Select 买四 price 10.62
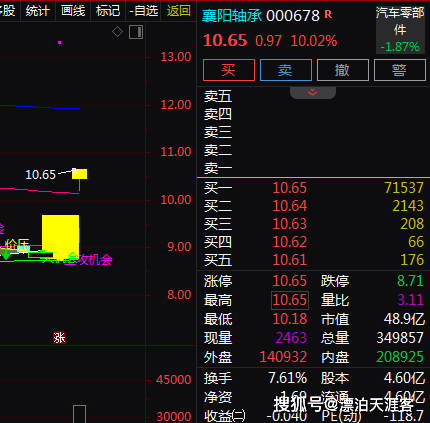This screenshot has height=423, width=430. click(x=290, y=242)
